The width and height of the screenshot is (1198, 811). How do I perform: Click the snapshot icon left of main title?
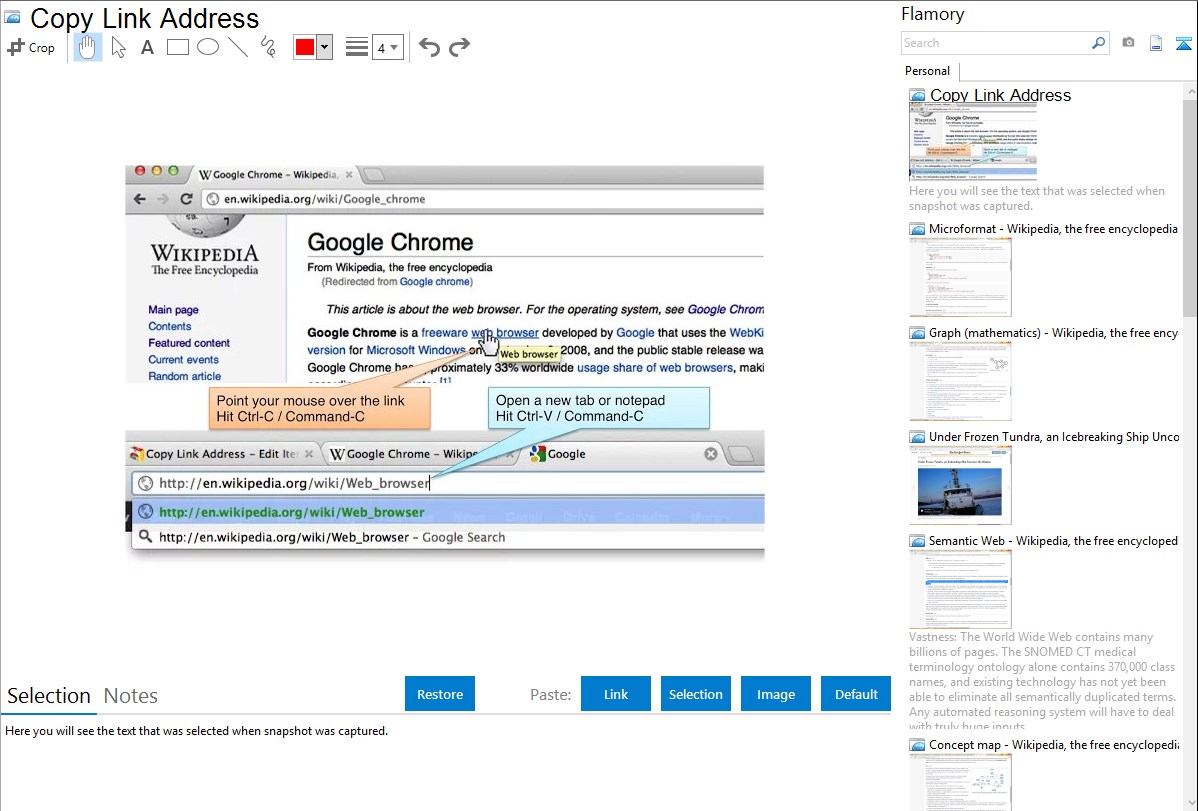point(12,18)
